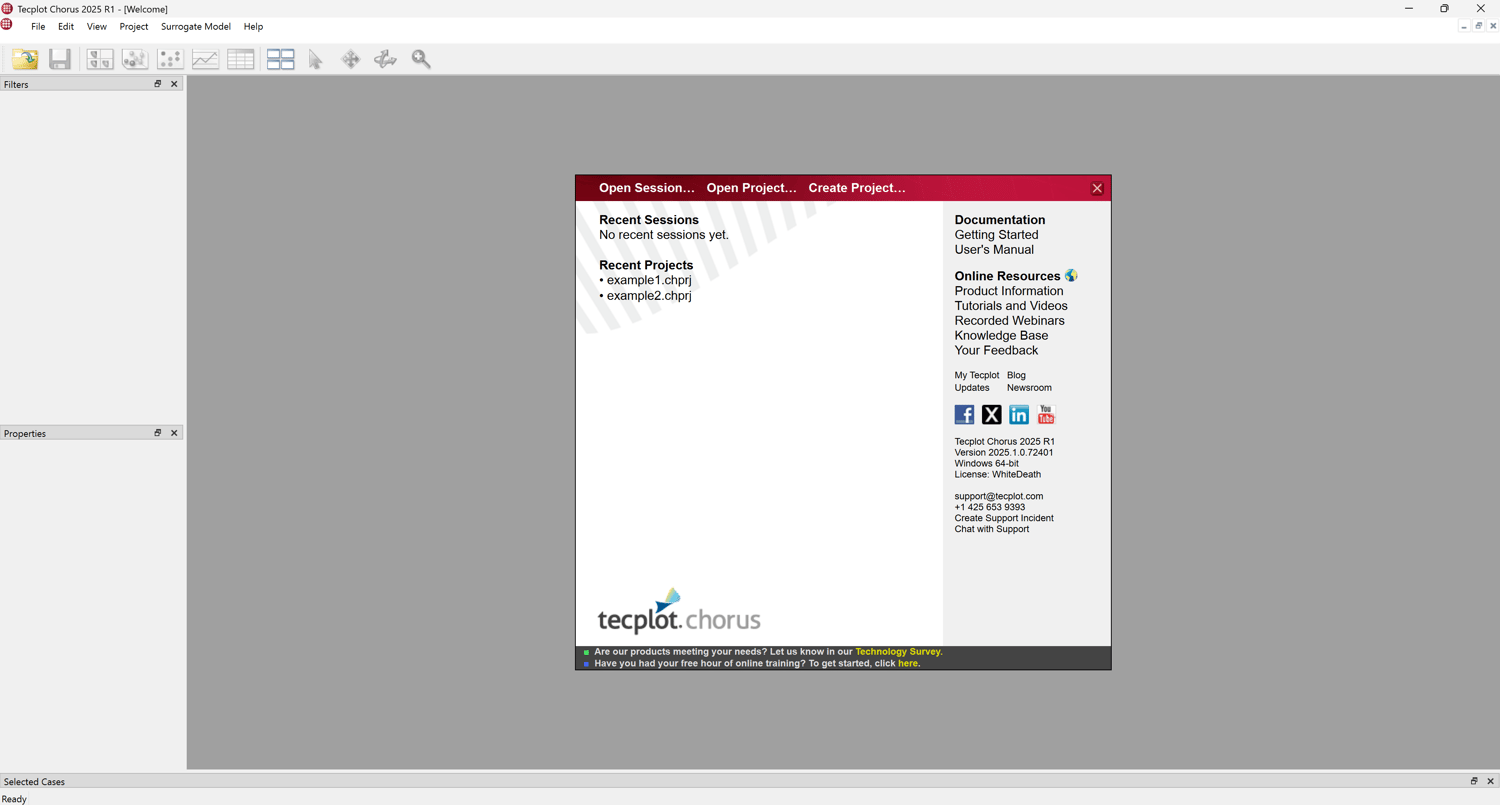
Task: Open the Getting Started documentation link
Action: [x=996, y=235]
